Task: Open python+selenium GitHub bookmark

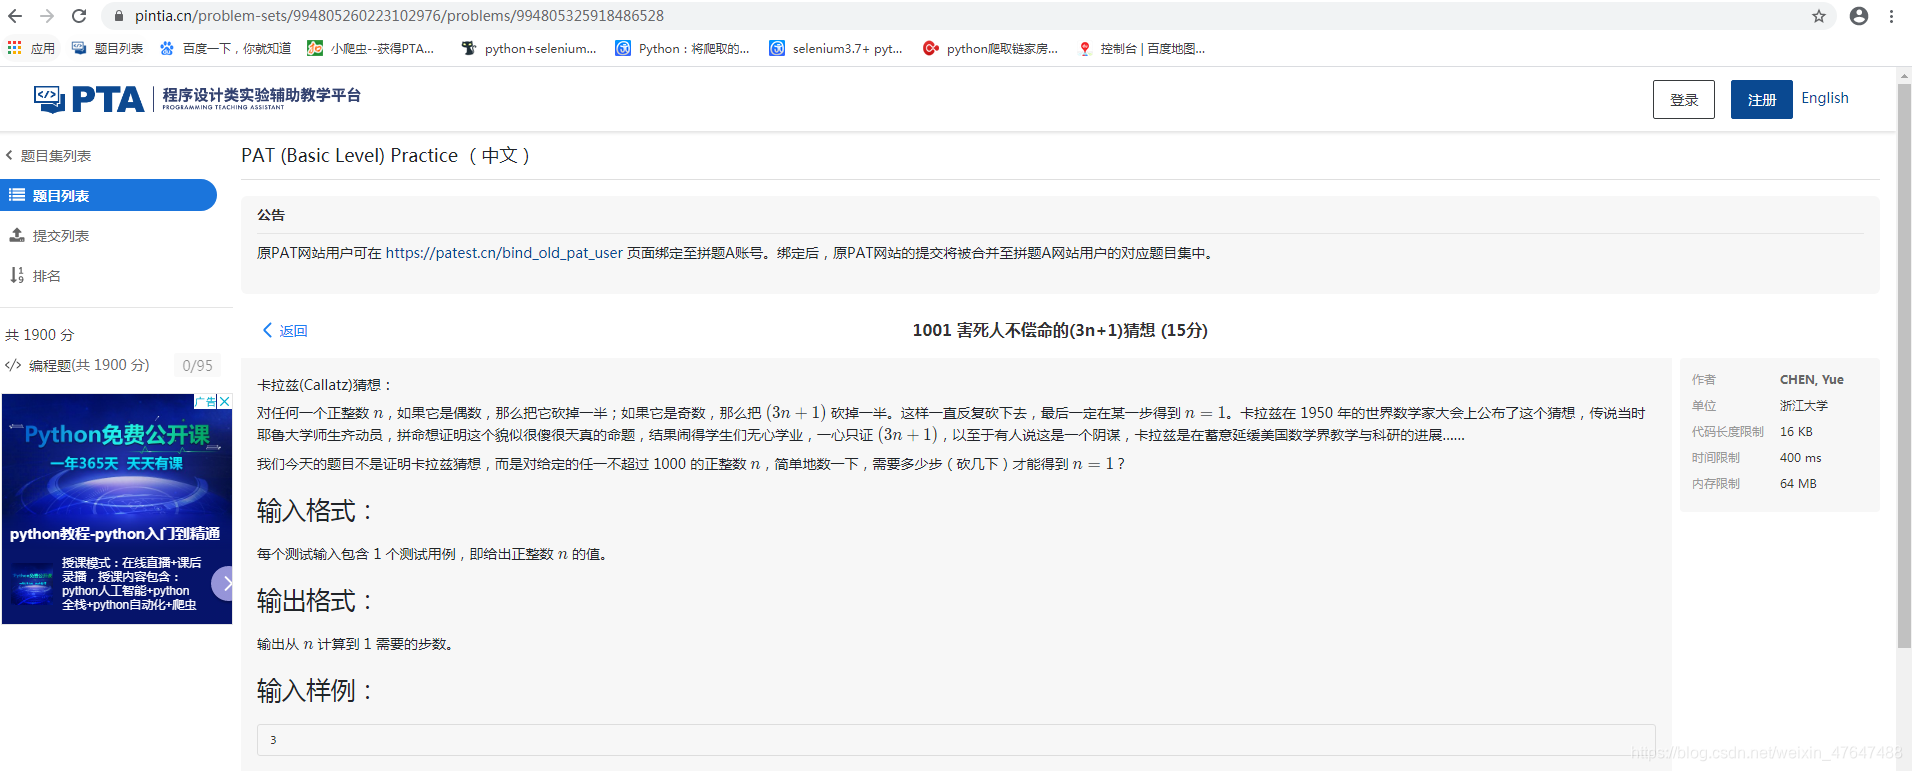Action: click(528, 48)
